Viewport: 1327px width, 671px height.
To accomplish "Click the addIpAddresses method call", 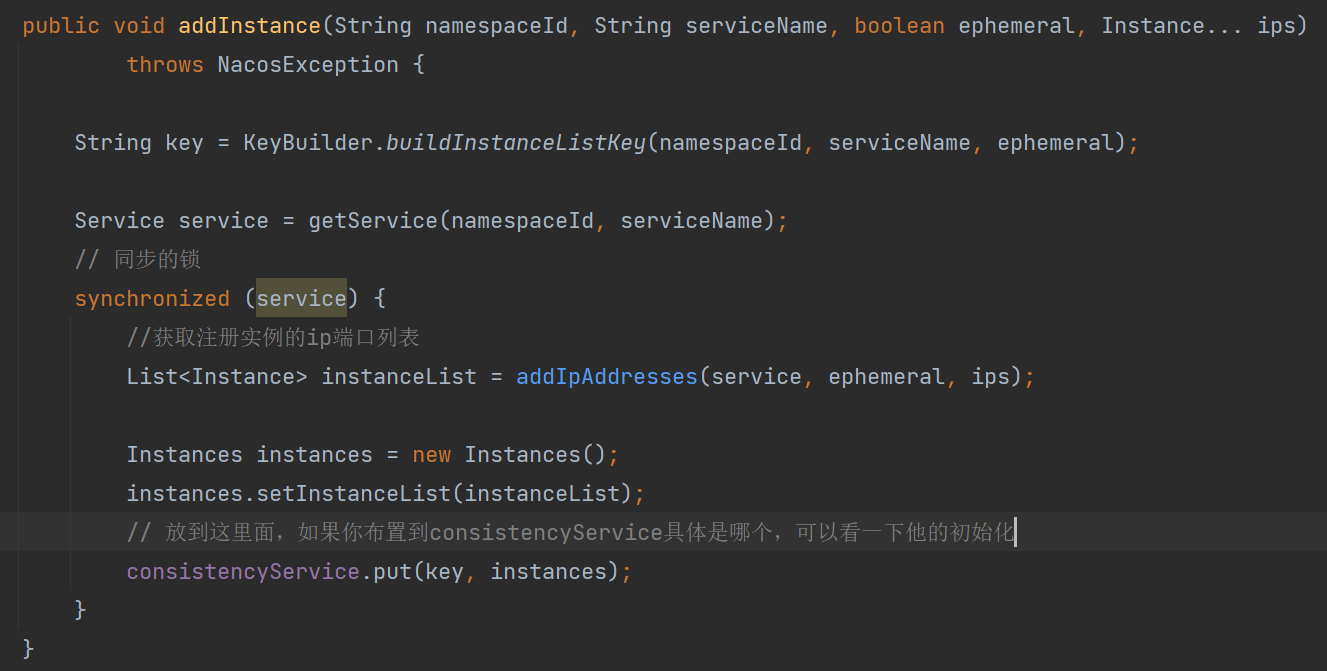I will tap(607, 377).
